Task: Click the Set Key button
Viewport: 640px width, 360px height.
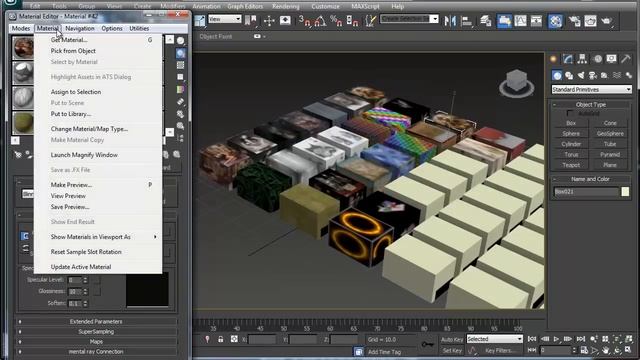Action: 452,351
